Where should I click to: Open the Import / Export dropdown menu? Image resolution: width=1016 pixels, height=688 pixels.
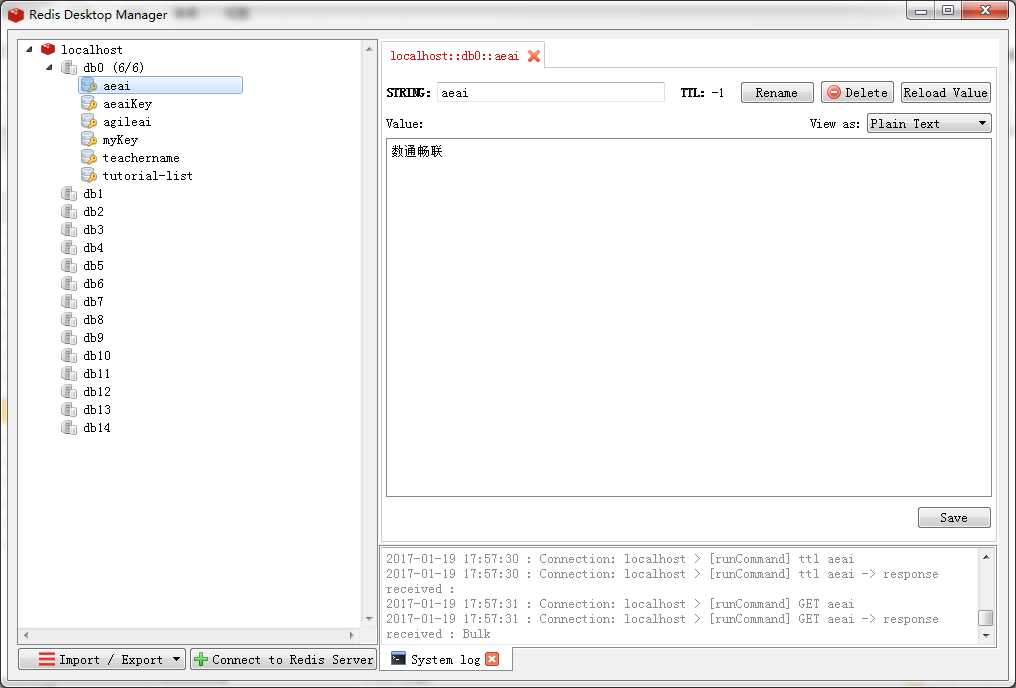(102, 659)
